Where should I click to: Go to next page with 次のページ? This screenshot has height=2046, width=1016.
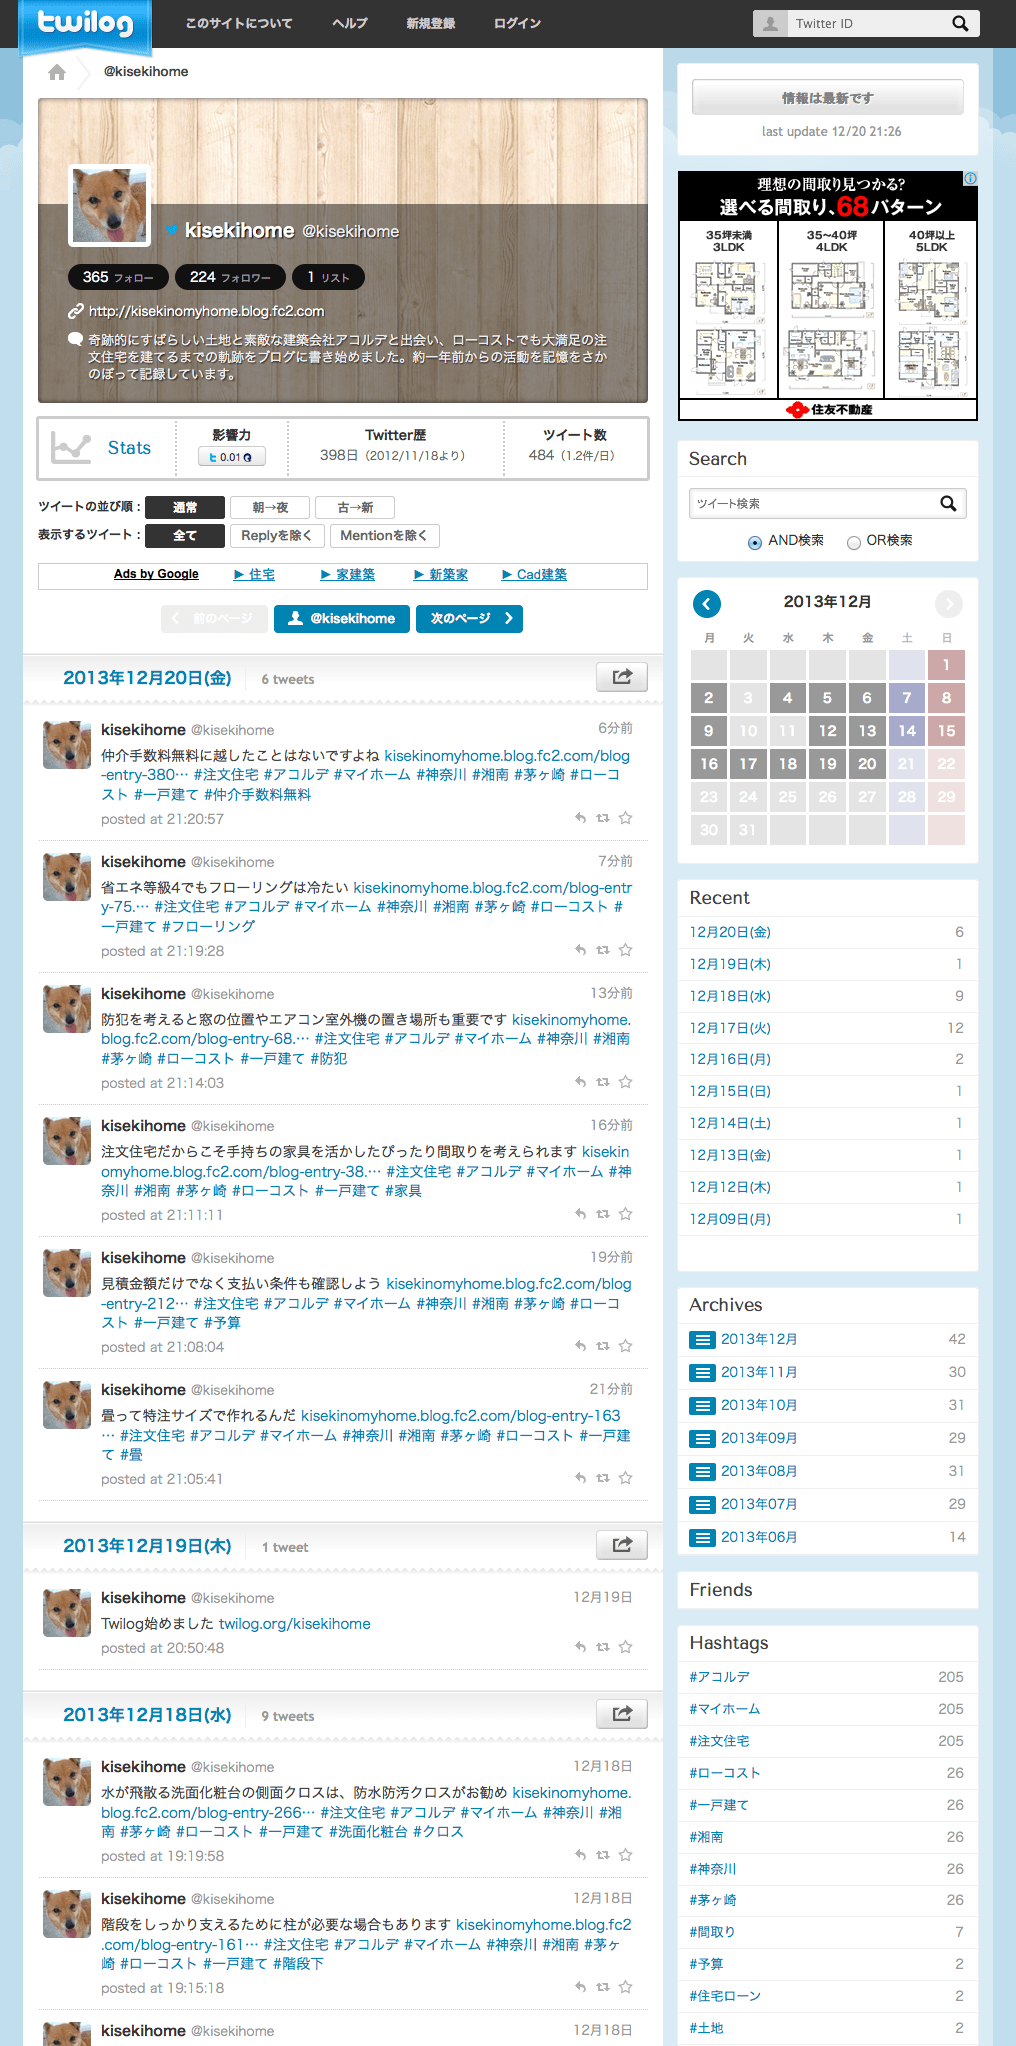[x=469, y=619]
